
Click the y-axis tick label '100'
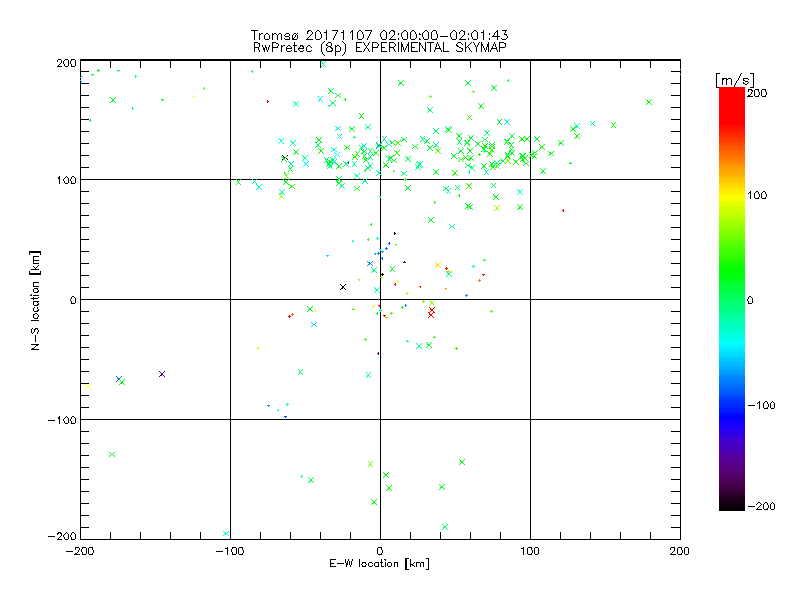[x=67, y=180]
